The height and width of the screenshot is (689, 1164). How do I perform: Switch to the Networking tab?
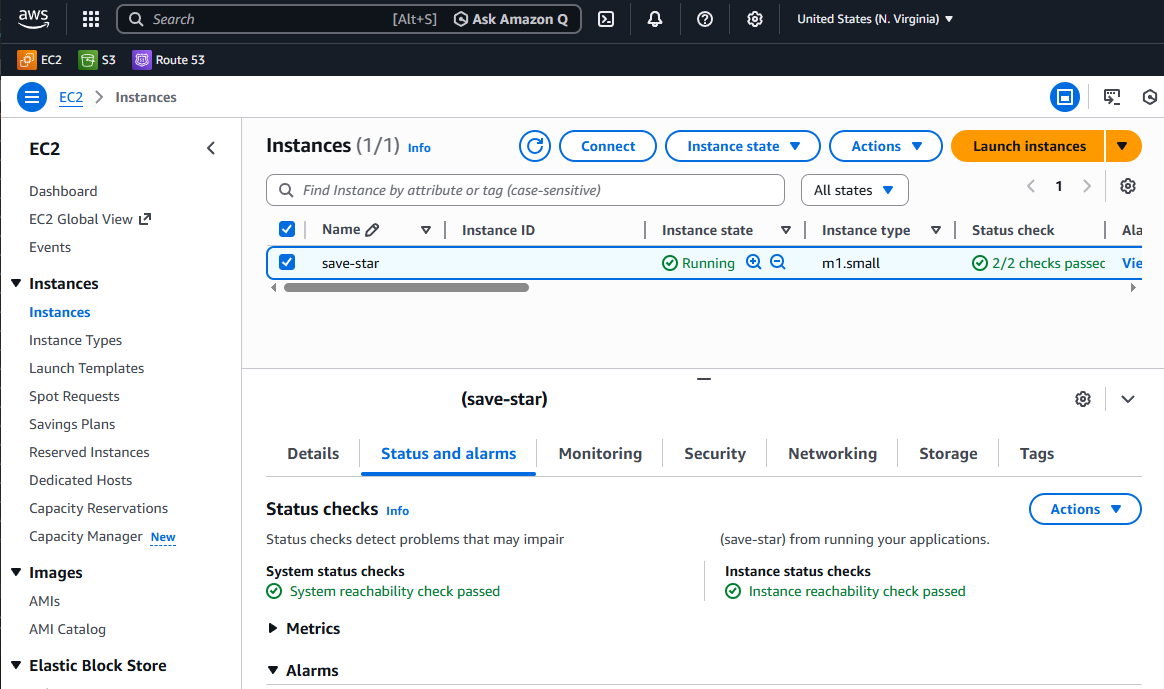(832, 453)
